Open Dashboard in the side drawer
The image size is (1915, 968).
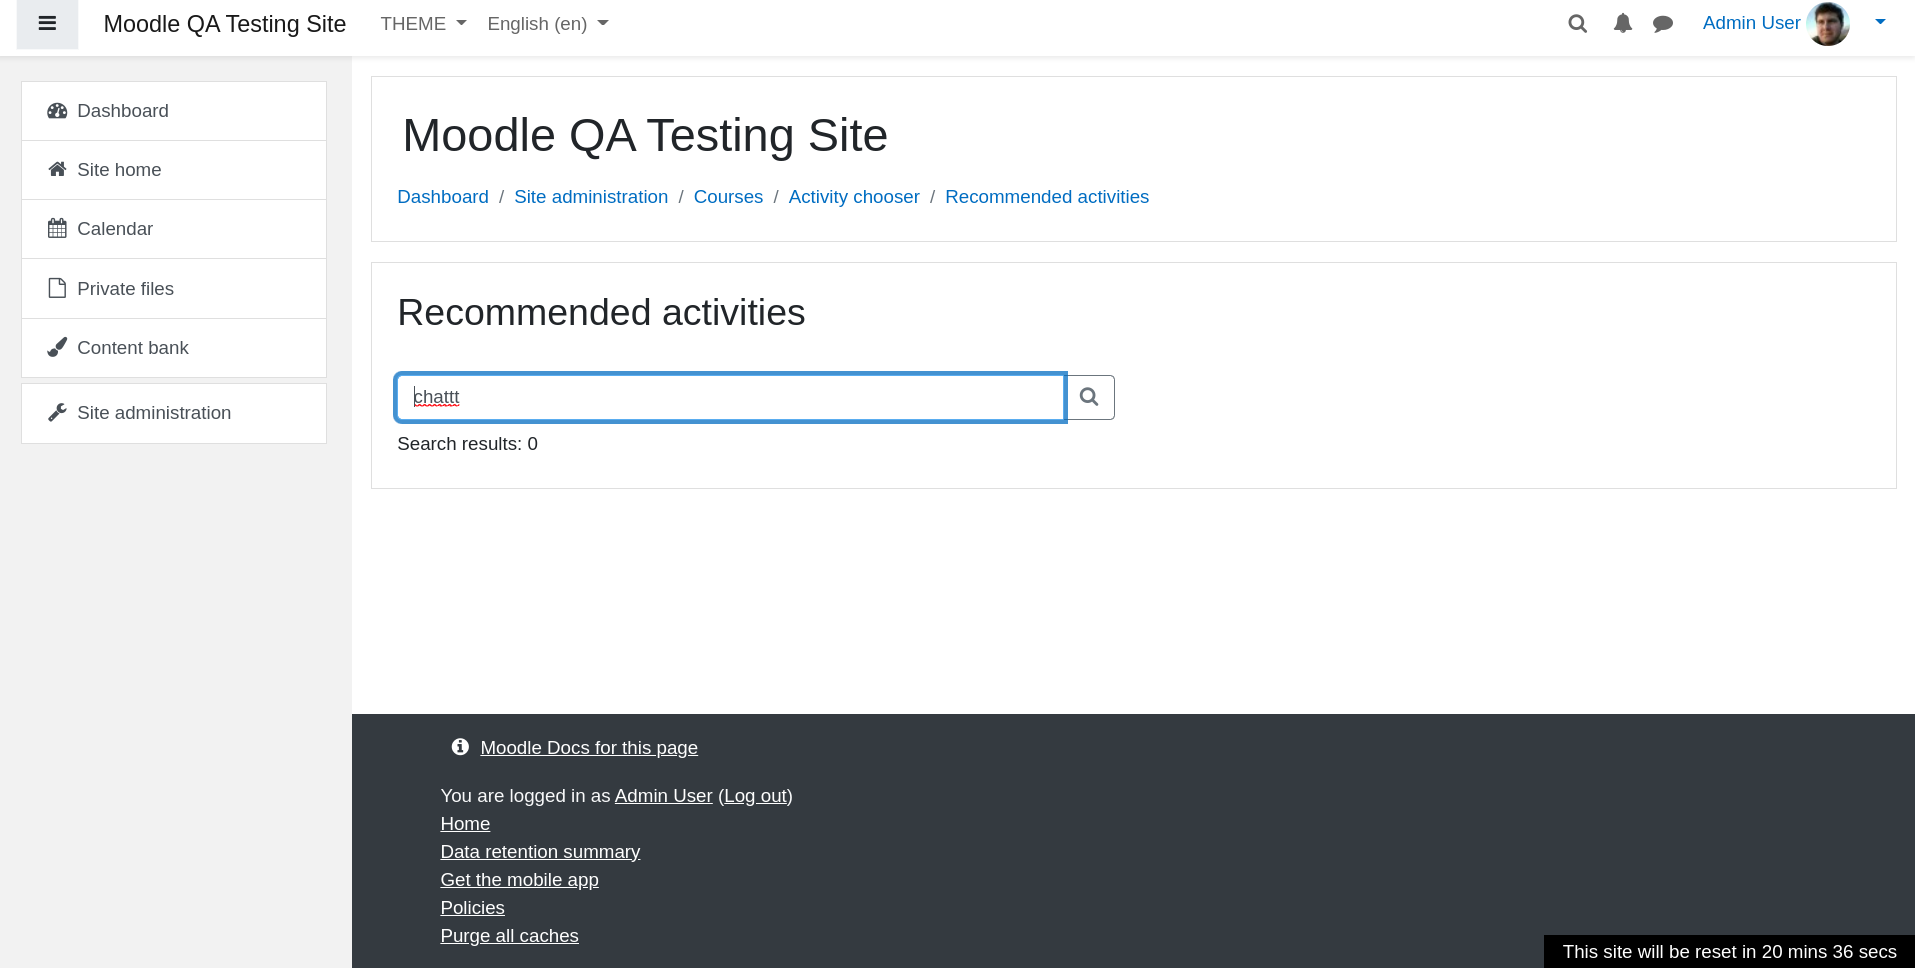pyautogui.click(x=174, y=111)
